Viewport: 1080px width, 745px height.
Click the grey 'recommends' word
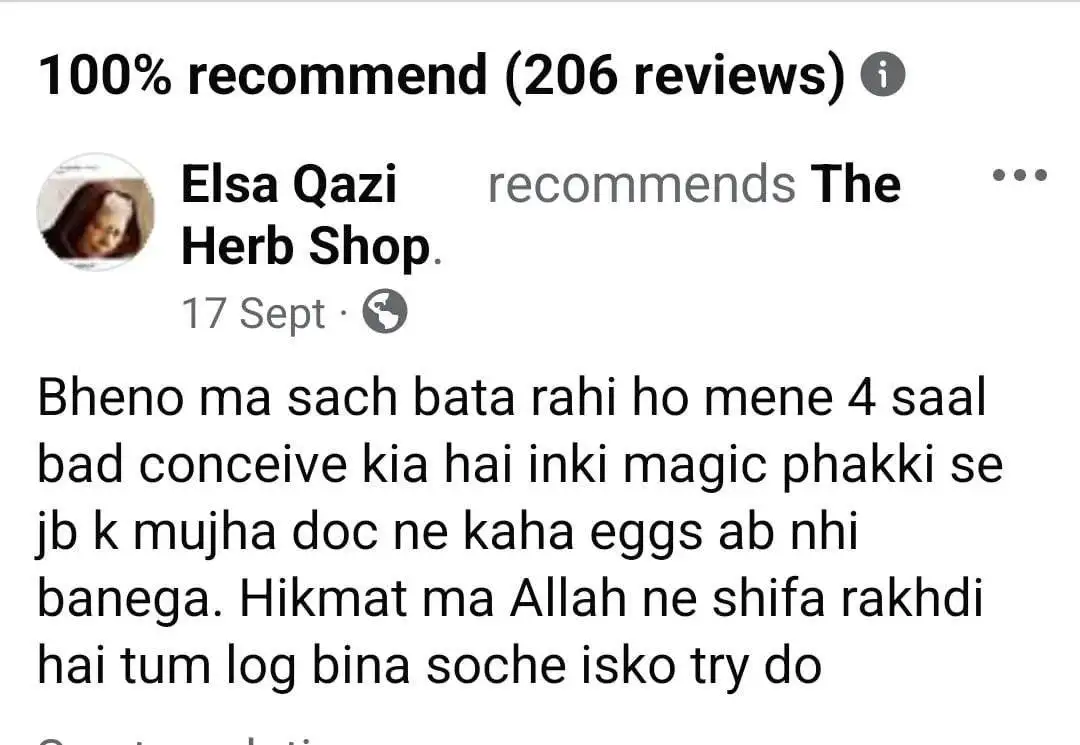[641, 185]
